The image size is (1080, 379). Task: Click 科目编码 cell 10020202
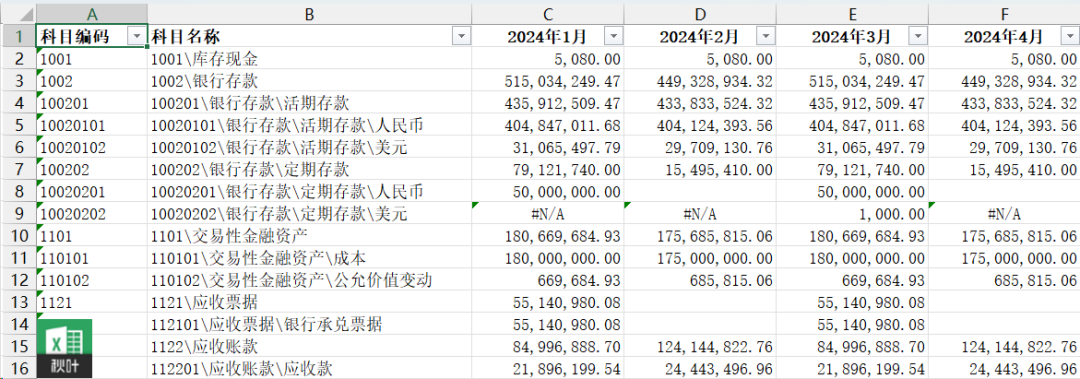click(x=92, y=214)
